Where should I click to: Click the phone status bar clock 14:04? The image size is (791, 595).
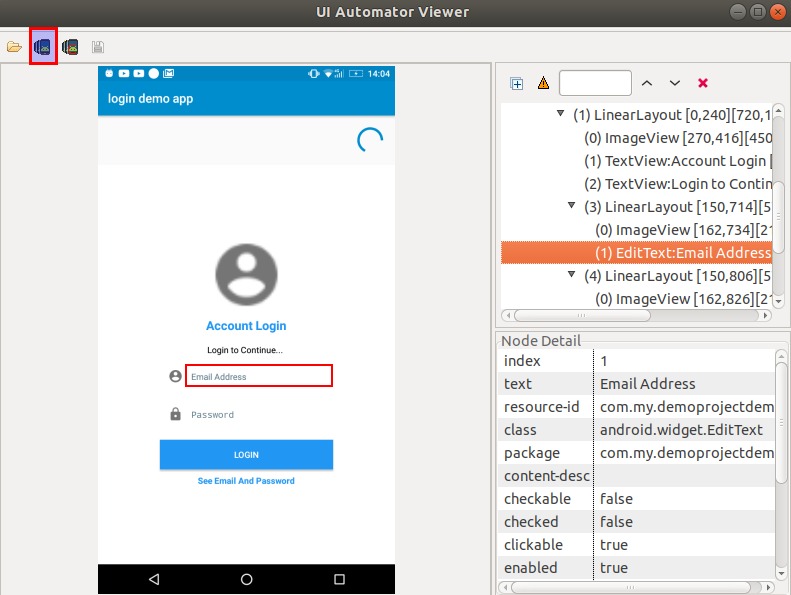pos(379,74)
